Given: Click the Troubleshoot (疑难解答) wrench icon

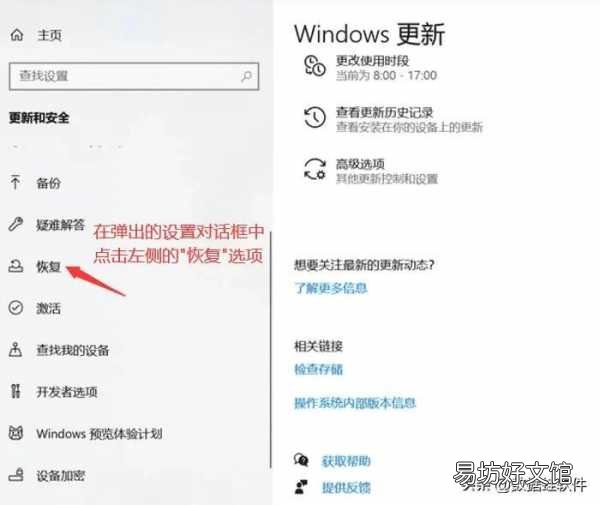Looking at the screenshot, I should (x=16, y=224).
